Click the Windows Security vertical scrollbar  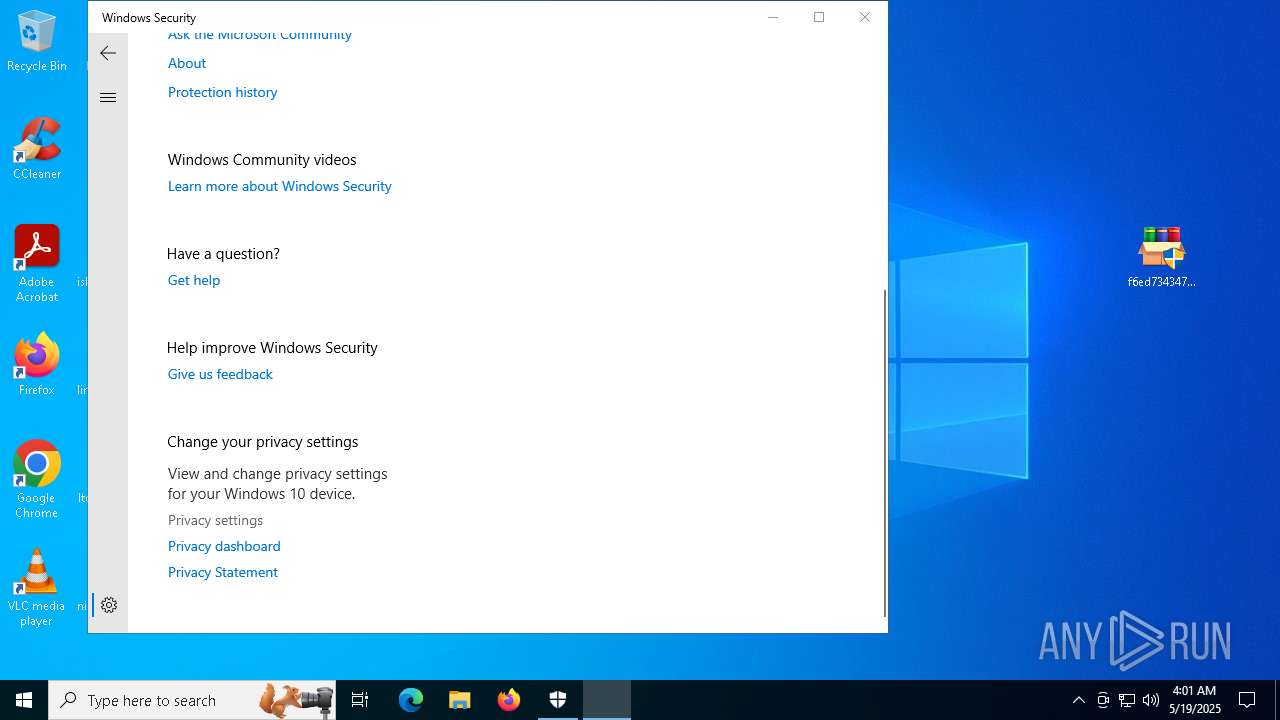click(884, 453)
